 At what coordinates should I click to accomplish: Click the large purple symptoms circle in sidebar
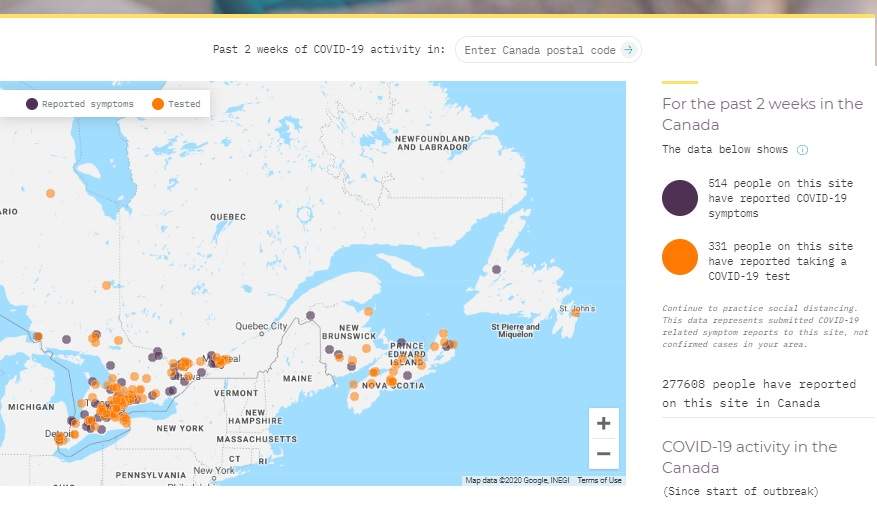coord(680,198)
